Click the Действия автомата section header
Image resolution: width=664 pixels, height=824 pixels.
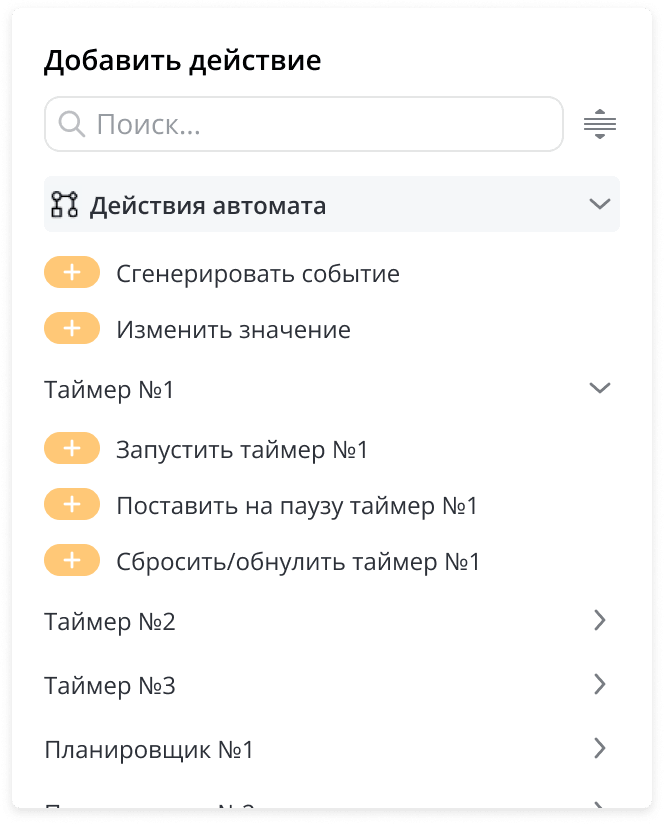point(332,204)
